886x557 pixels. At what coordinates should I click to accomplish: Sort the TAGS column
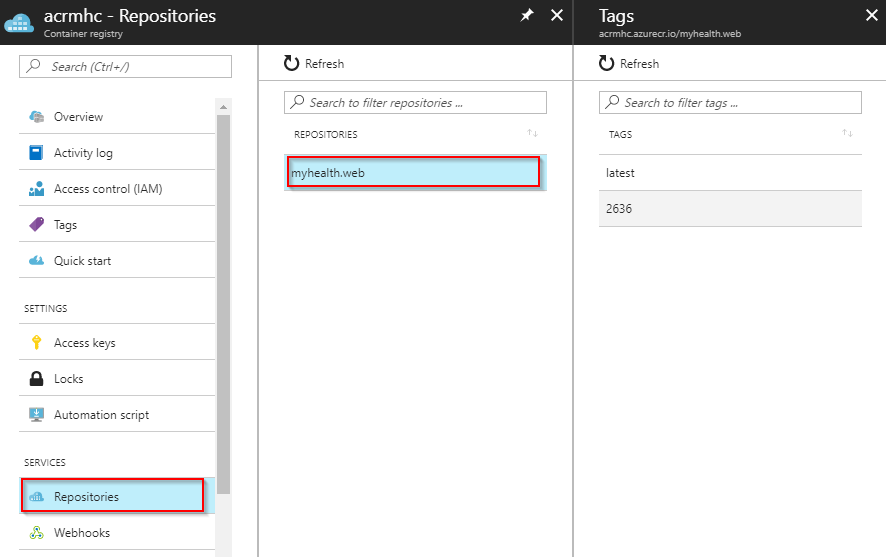[847, 133]
